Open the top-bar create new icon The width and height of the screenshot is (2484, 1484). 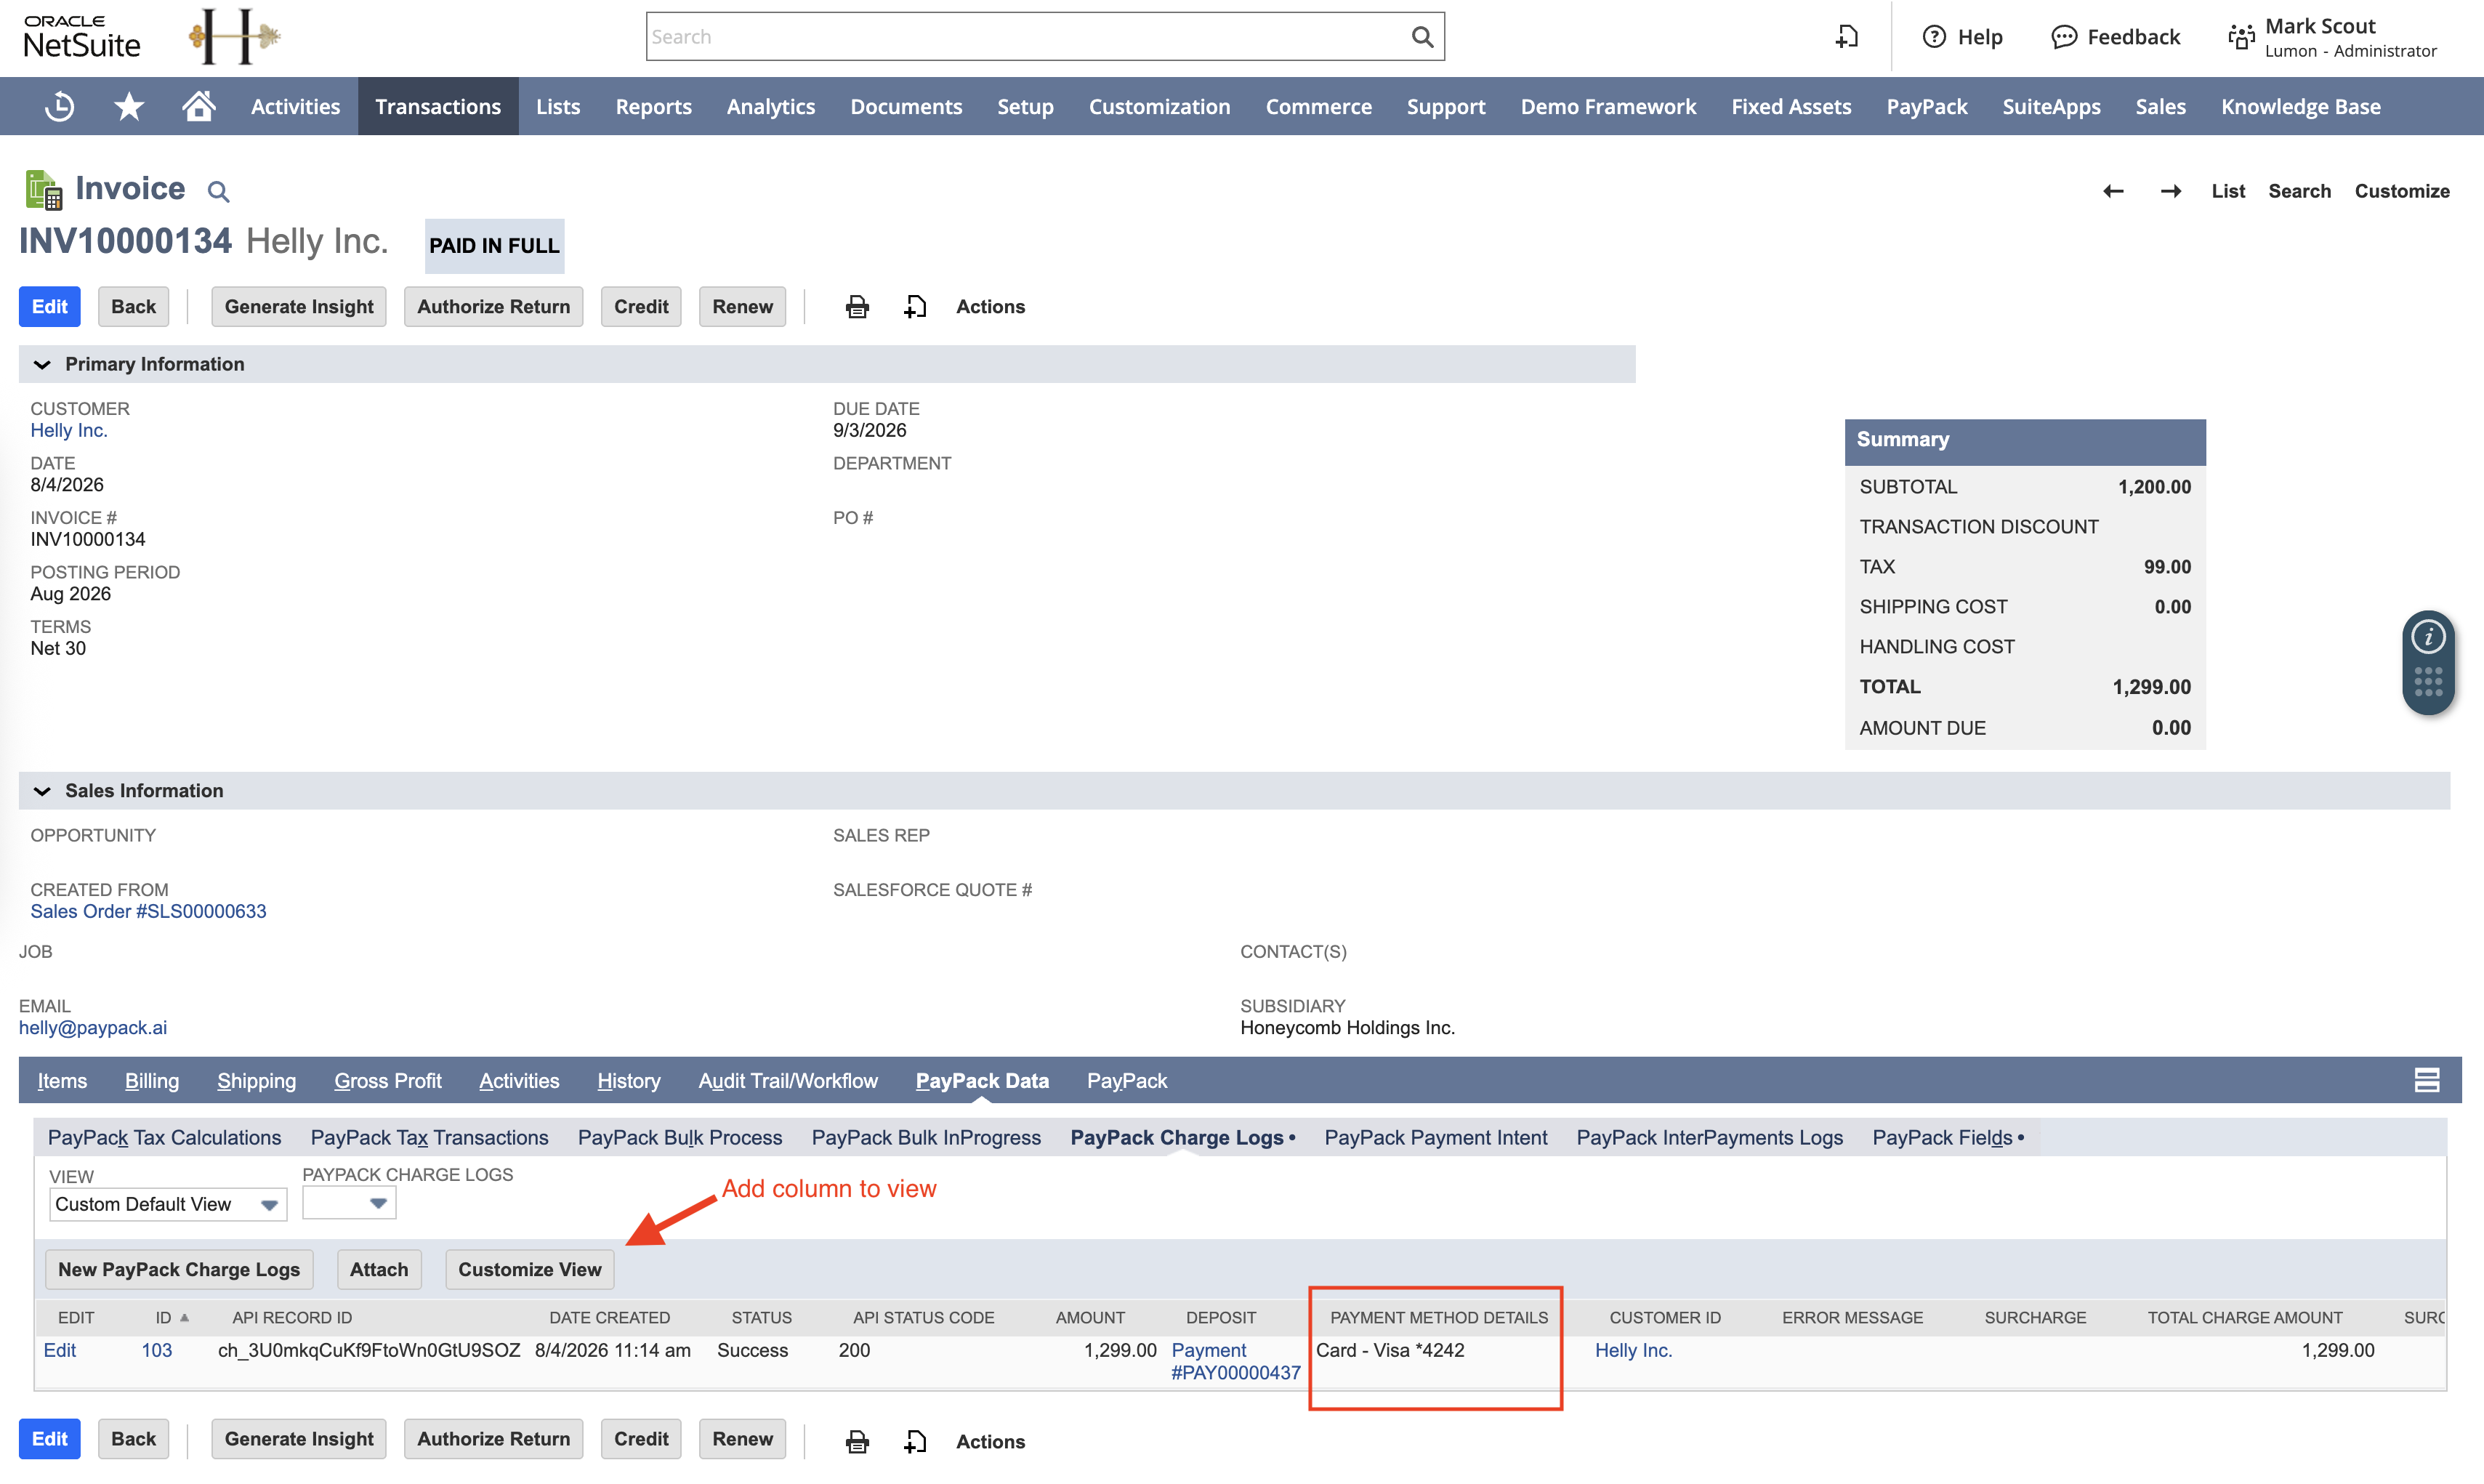click(x=1847, y=37)
